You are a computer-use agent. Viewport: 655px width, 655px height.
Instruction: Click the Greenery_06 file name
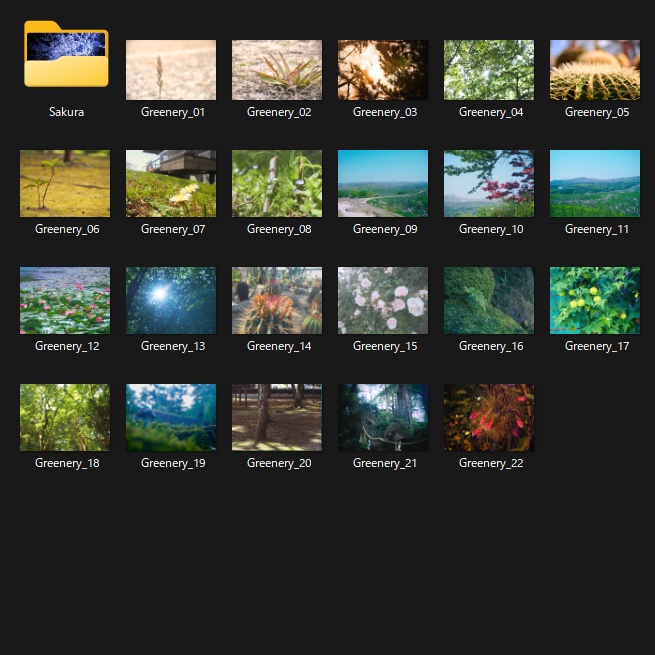click(67, 229)
